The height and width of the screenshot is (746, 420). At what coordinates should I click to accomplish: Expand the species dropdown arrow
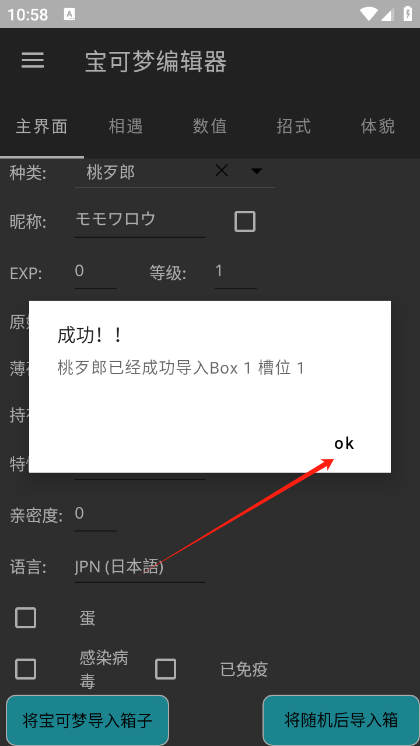256,171
